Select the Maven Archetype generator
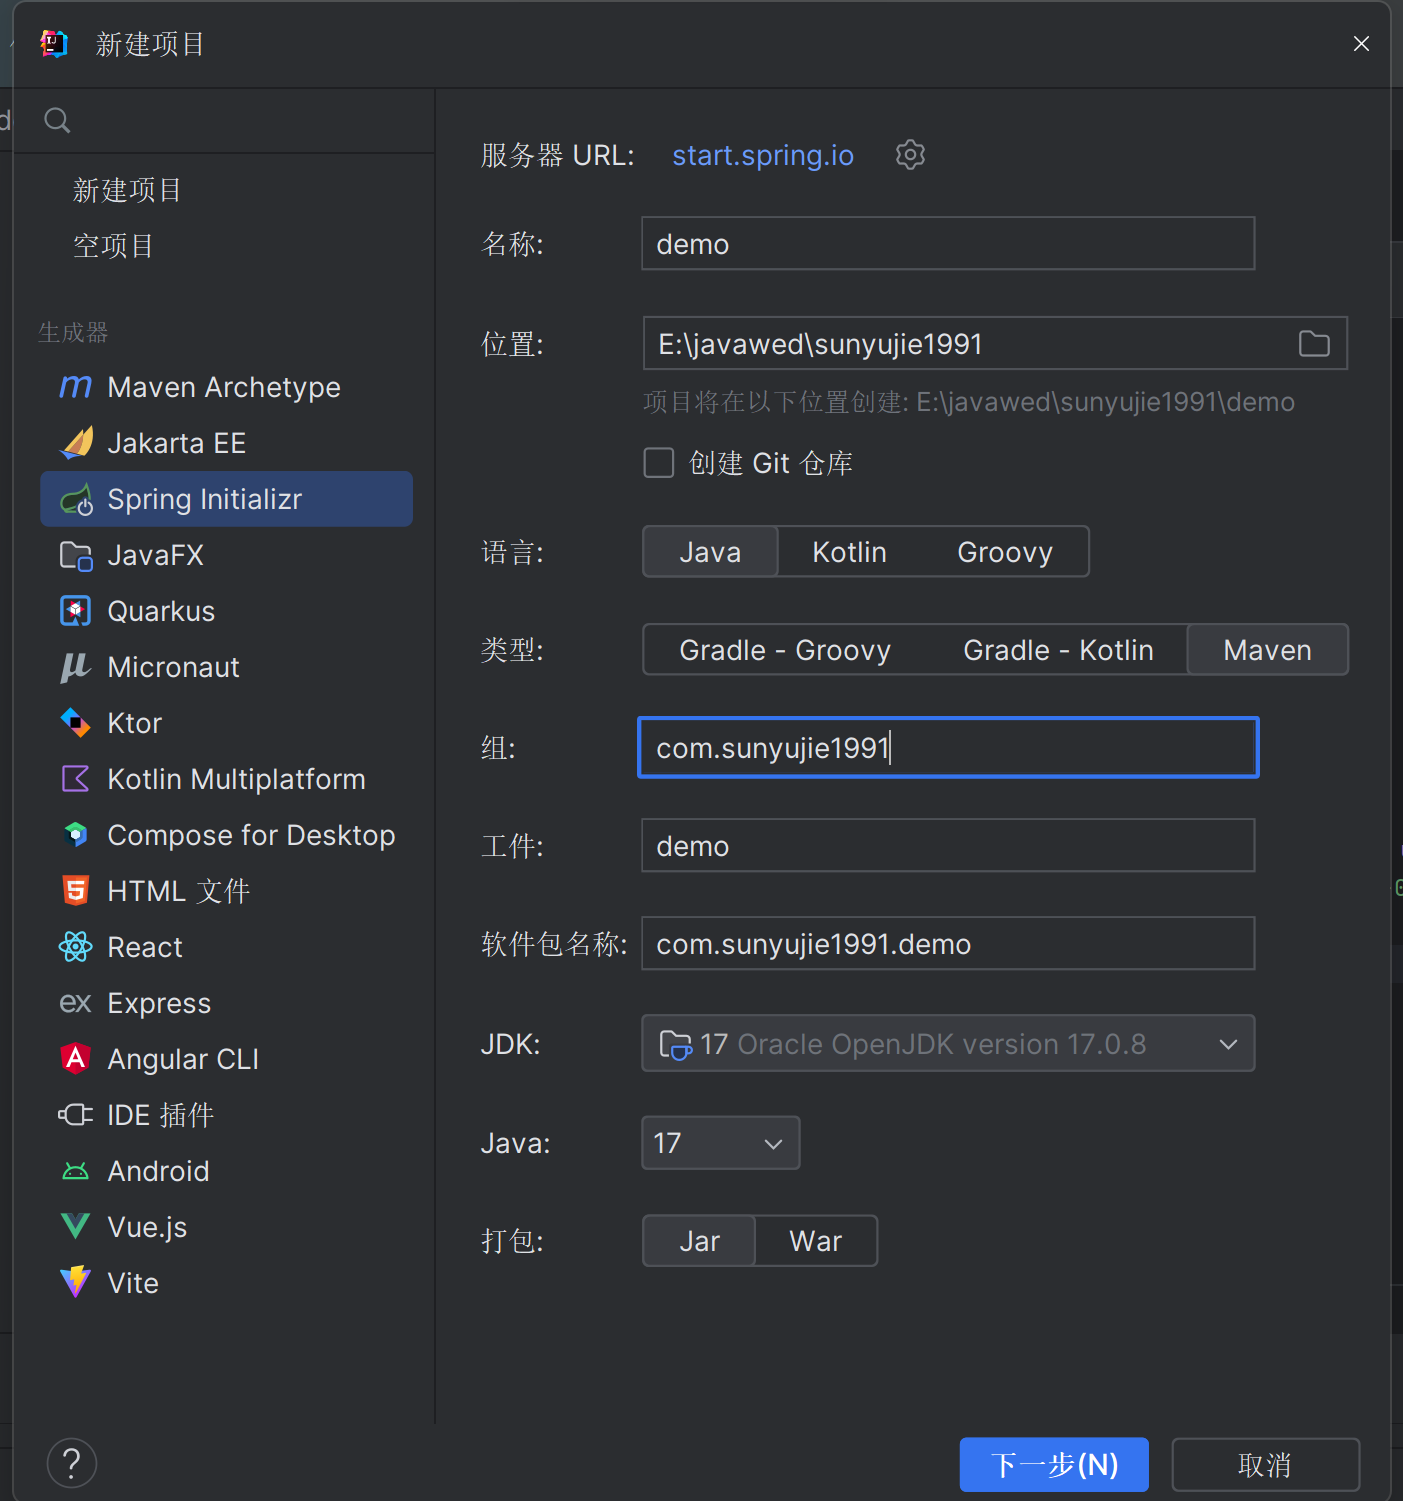The image size is (1403, 1501). pyautogui.click(x=223, y=387)
